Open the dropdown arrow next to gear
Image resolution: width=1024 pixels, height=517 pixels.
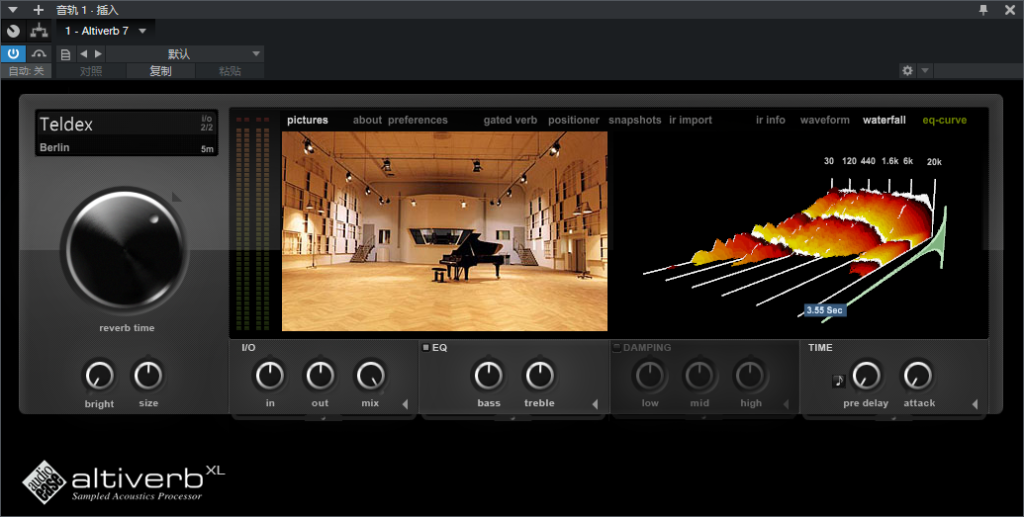[x=925, y=70]
